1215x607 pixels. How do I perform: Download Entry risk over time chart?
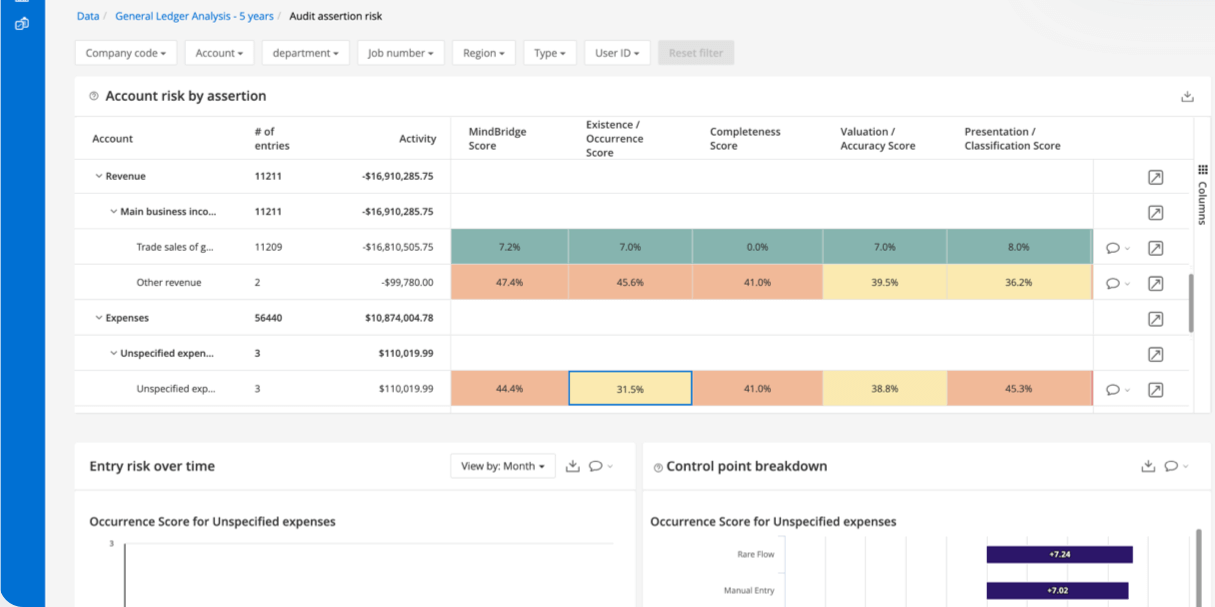pyautogui.click(x=573, y=466)
